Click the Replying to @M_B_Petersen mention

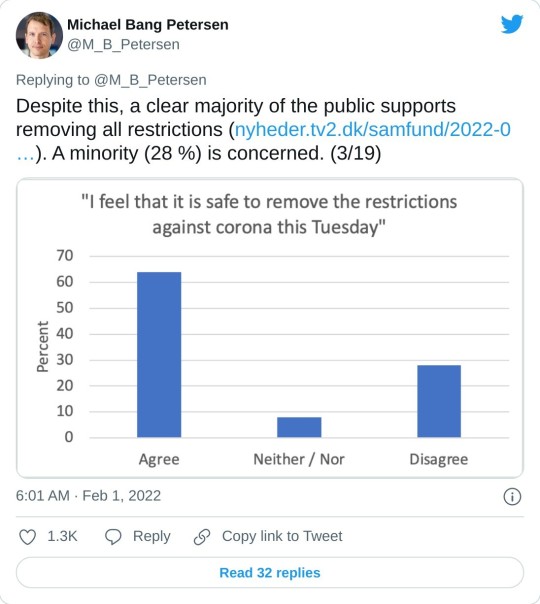(150, 80)
